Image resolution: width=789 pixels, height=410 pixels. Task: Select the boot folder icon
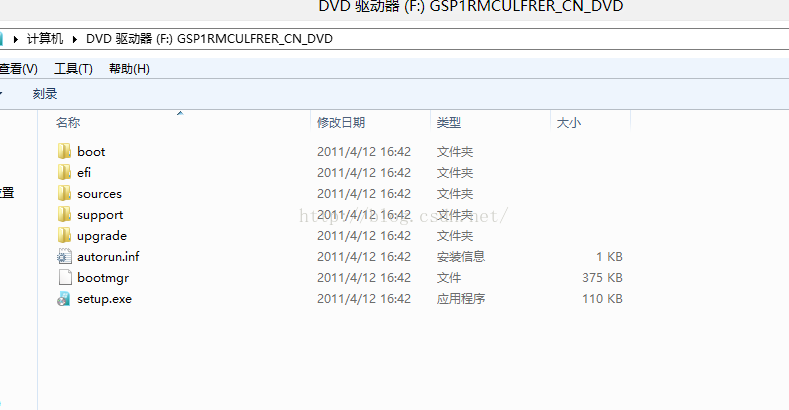pyautogui.click(x=64, y=151)
